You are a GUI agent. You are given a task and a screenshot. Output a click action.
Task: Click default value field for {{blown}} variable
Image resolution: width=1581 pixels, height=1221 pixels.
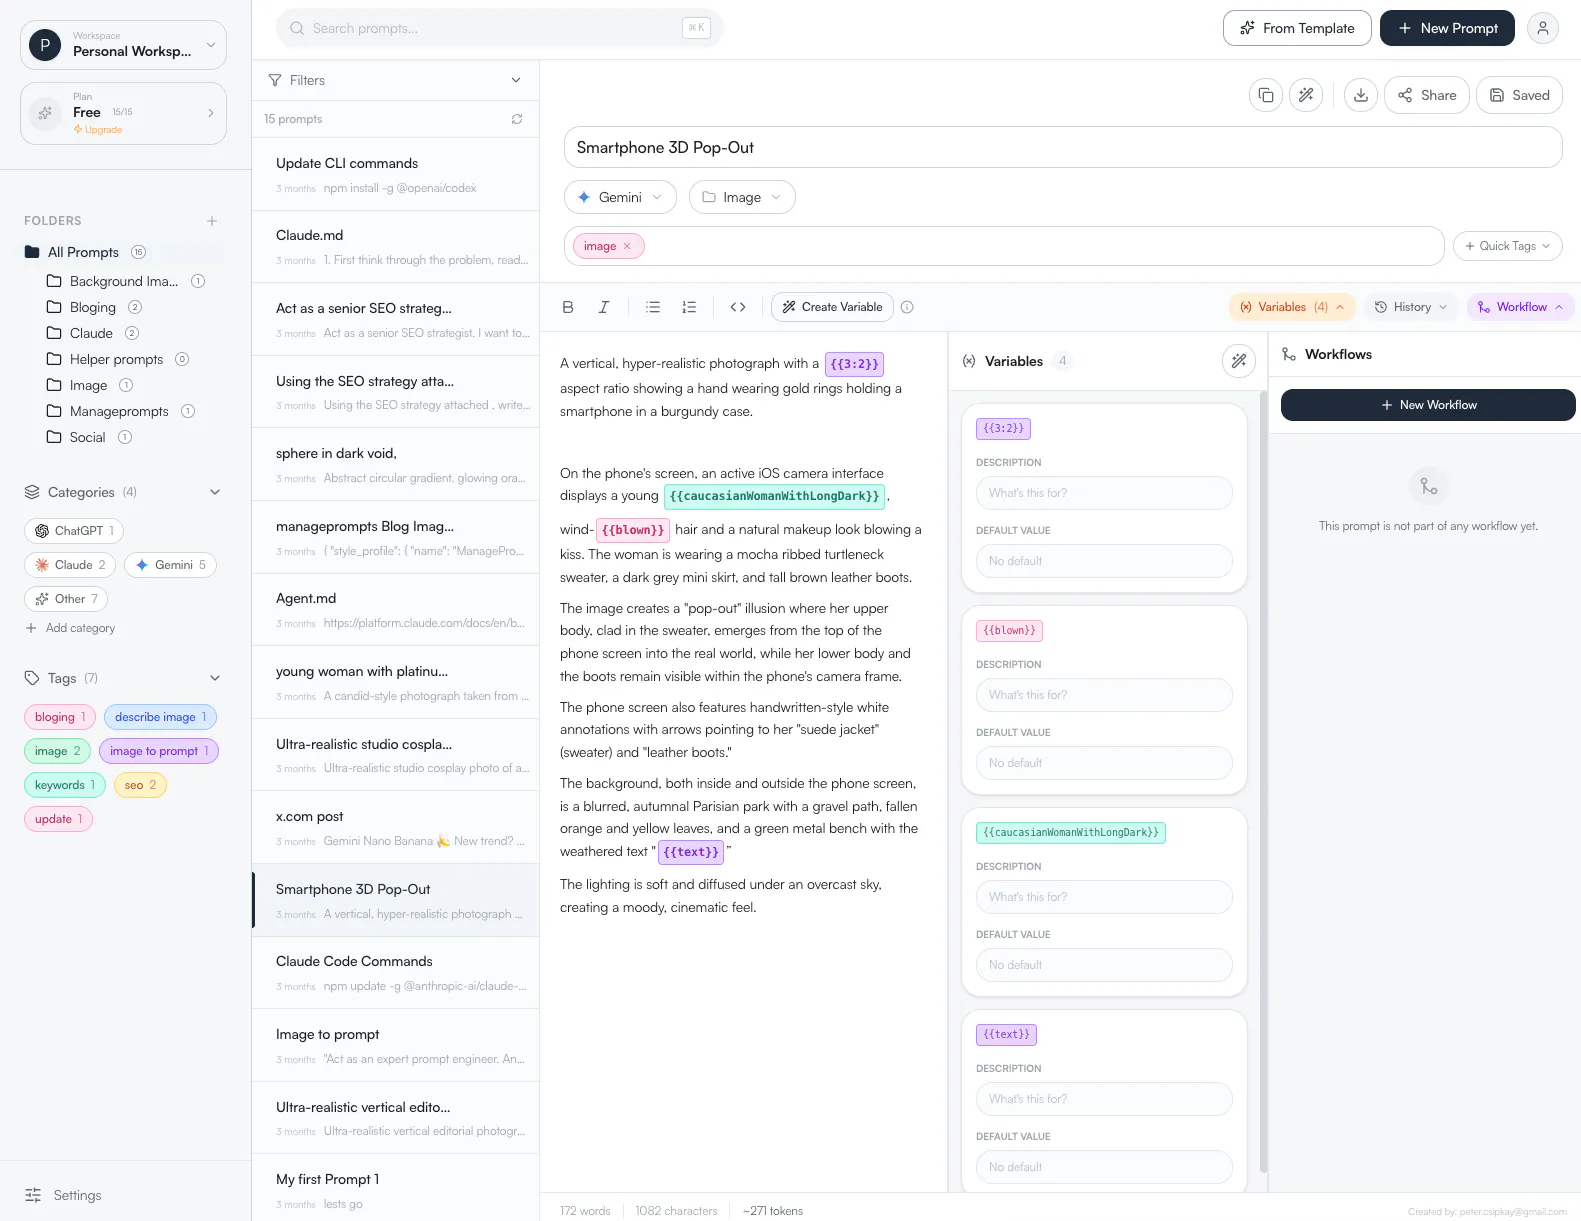coord(1104,763)
